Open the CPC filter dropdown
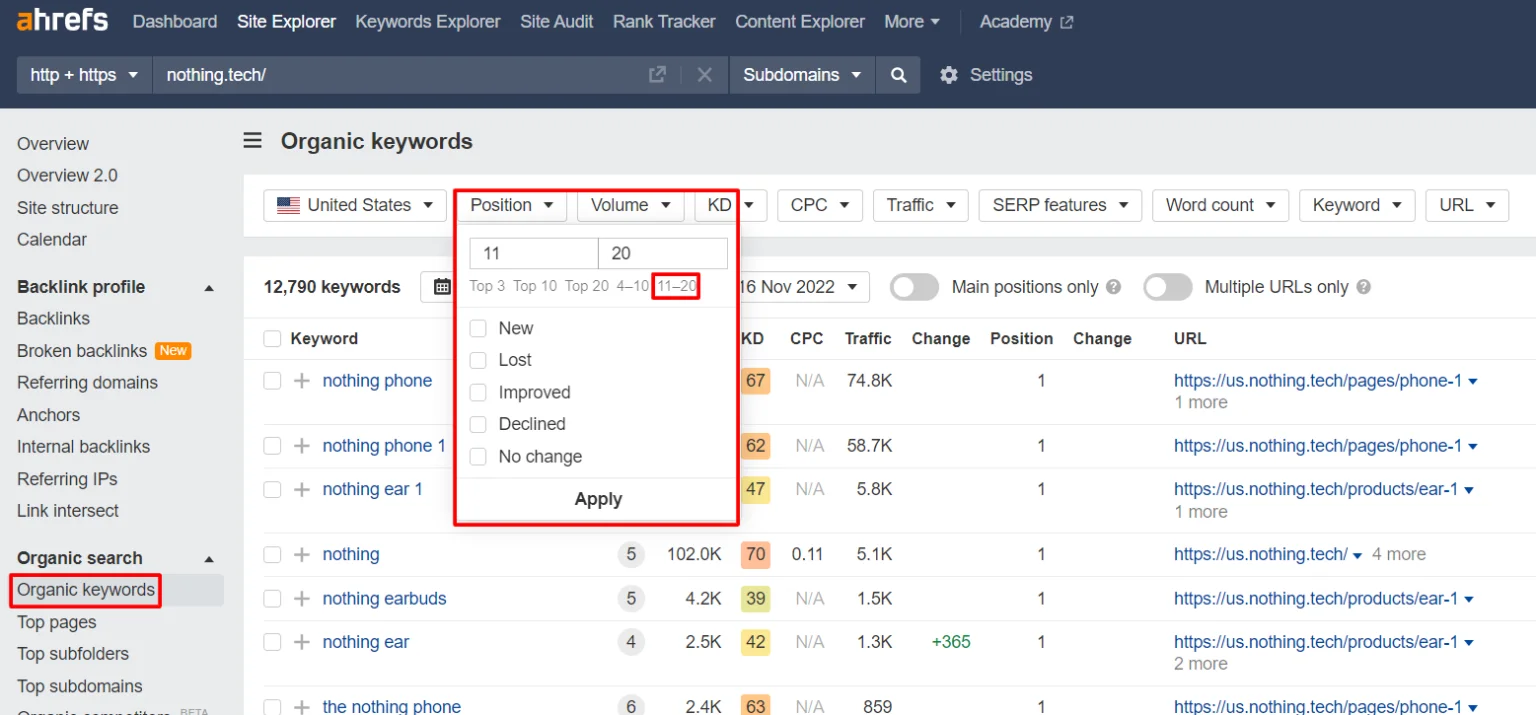The image size is (1536, 715). coord(819,205)
